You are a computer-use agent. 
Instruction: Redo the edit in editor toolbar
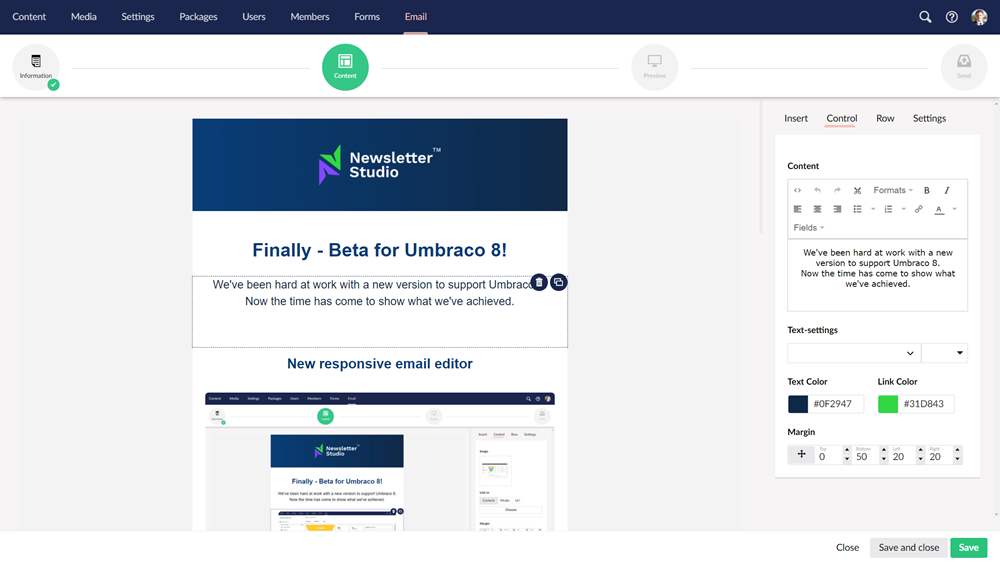click(837, 190)
